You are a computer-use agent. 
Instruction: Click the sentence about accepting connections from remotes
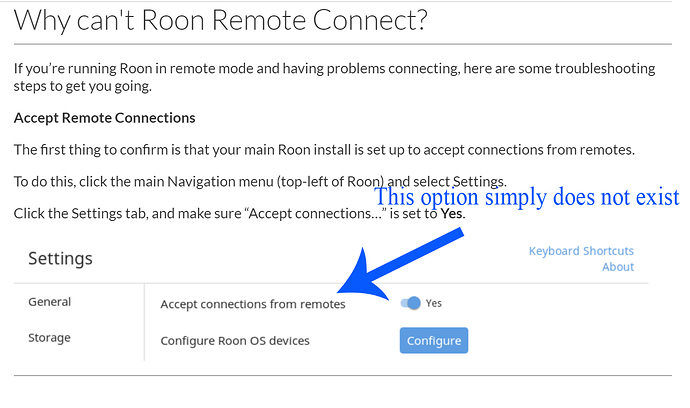click(324, 150)
